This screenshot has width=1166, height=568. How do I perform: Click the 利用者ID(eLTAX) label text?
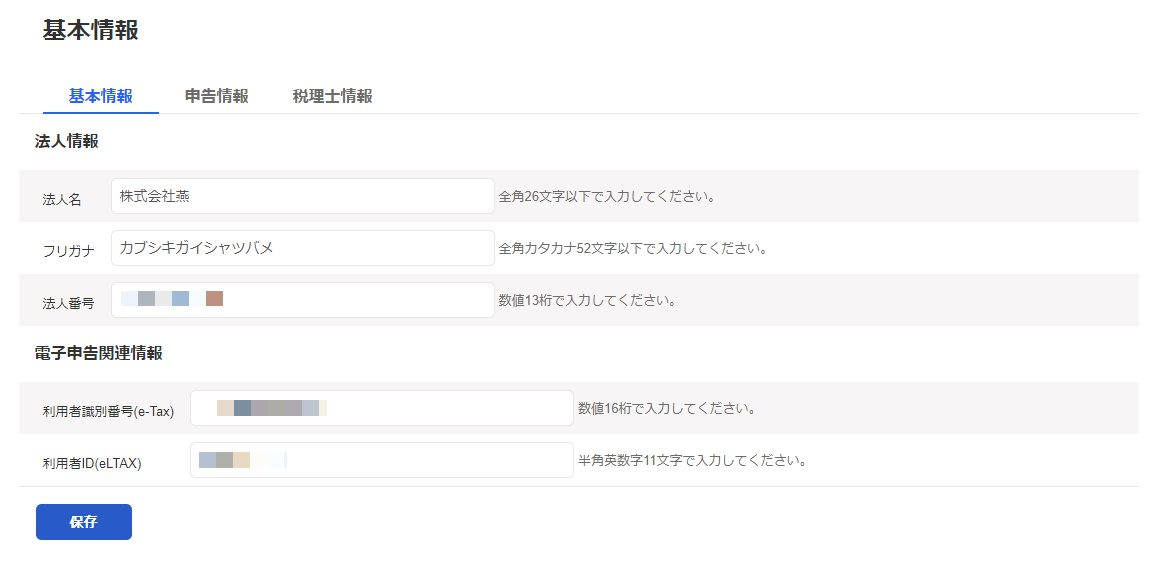[x=92, y=464]
